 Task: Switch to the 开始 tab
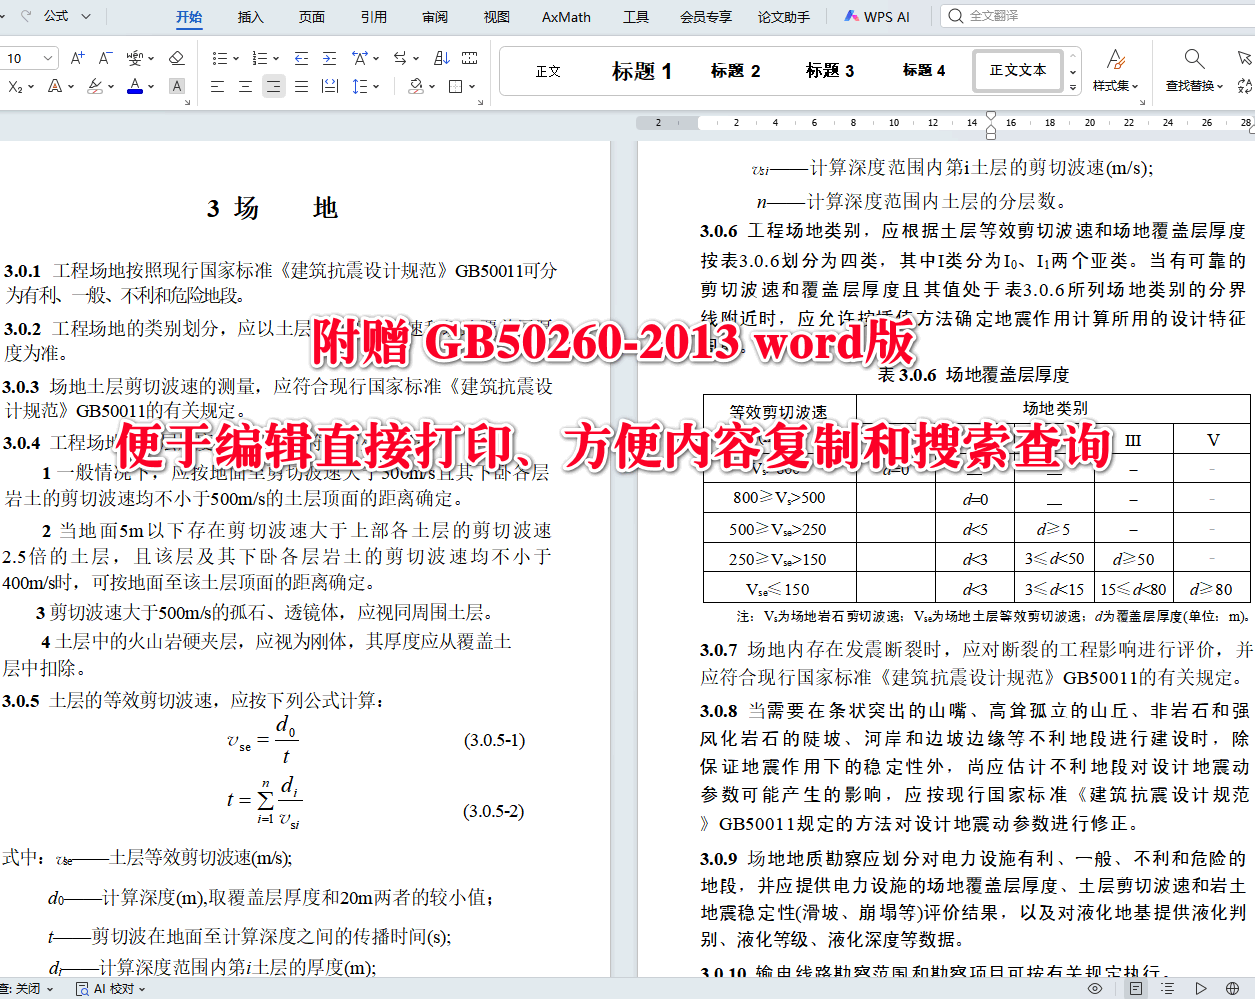point(189,17)
